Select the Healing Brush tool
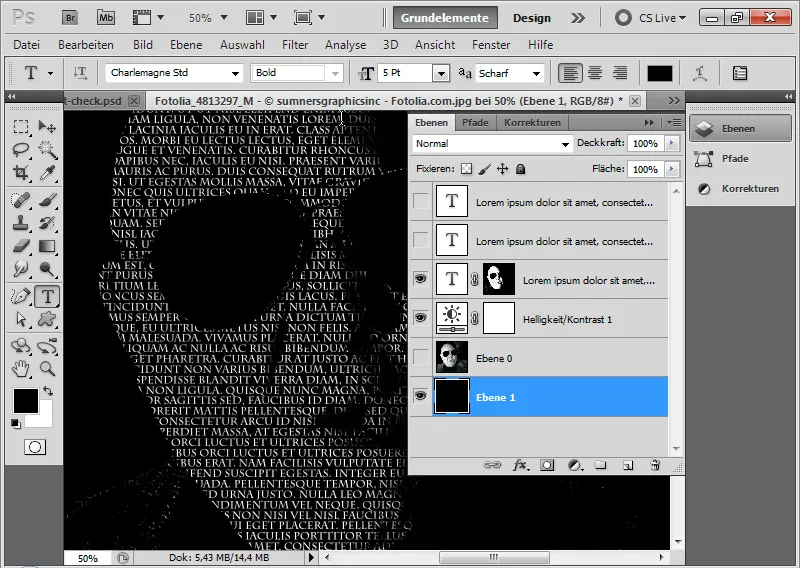 (x=21, y=200)
